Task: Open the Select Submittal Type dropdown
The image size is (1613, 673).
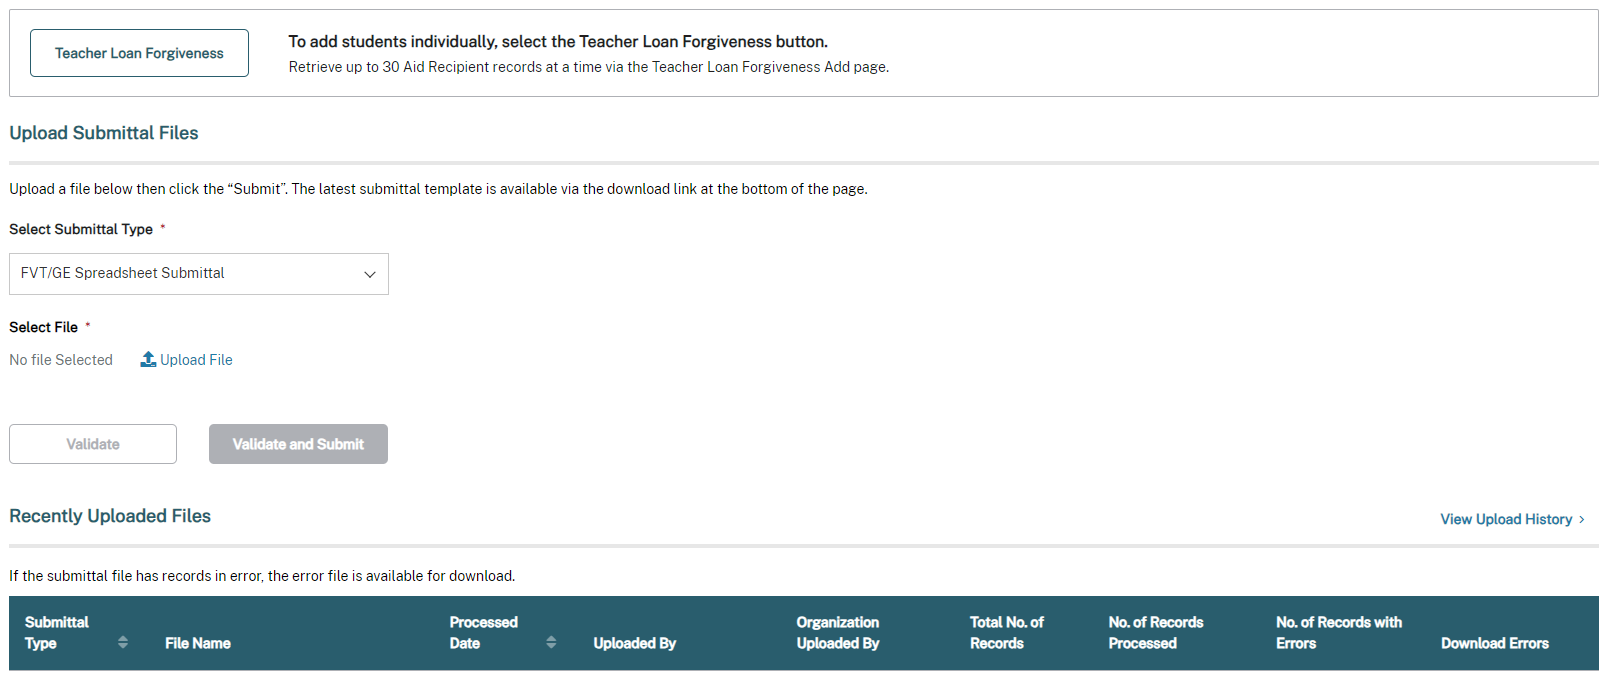Action: [x=198, y=274]
